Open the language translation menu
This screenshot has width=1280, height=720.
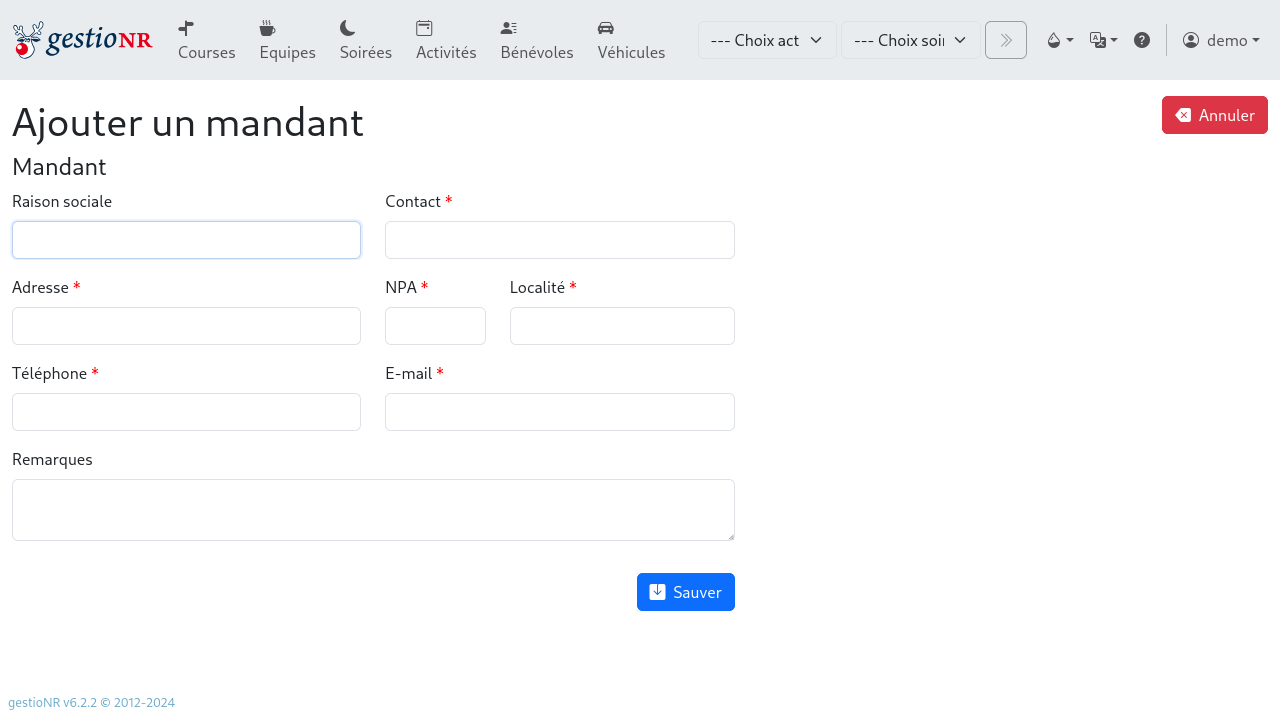[1103, 40]
